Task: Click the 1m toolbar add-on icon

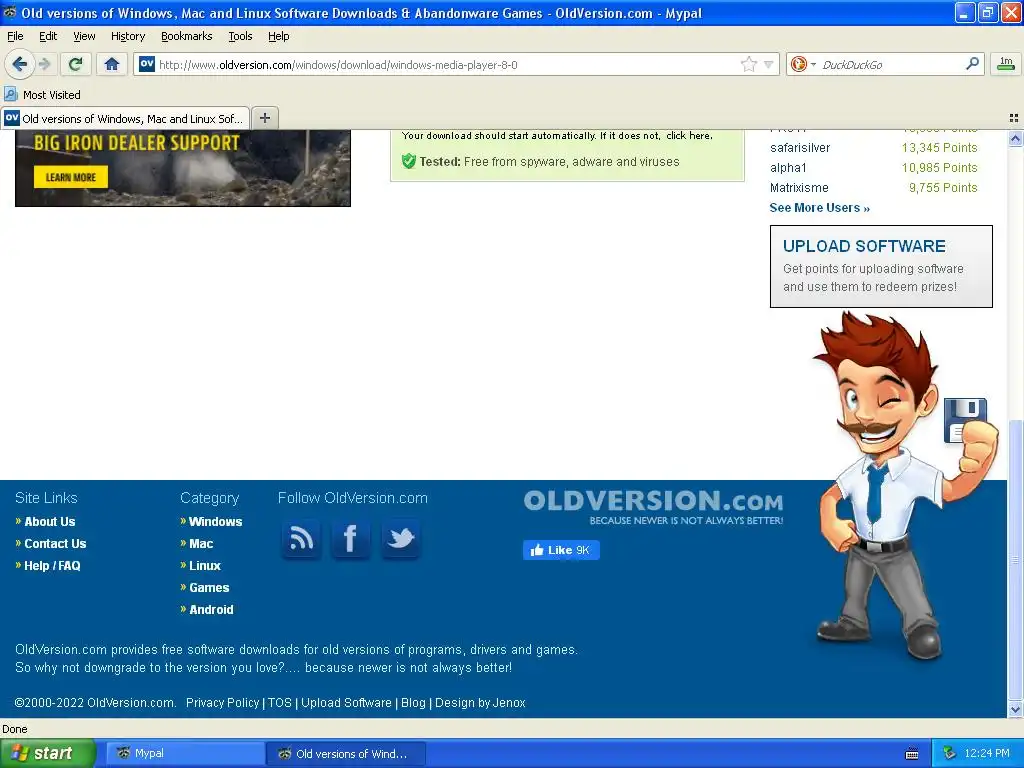Action: point(1006,64)
